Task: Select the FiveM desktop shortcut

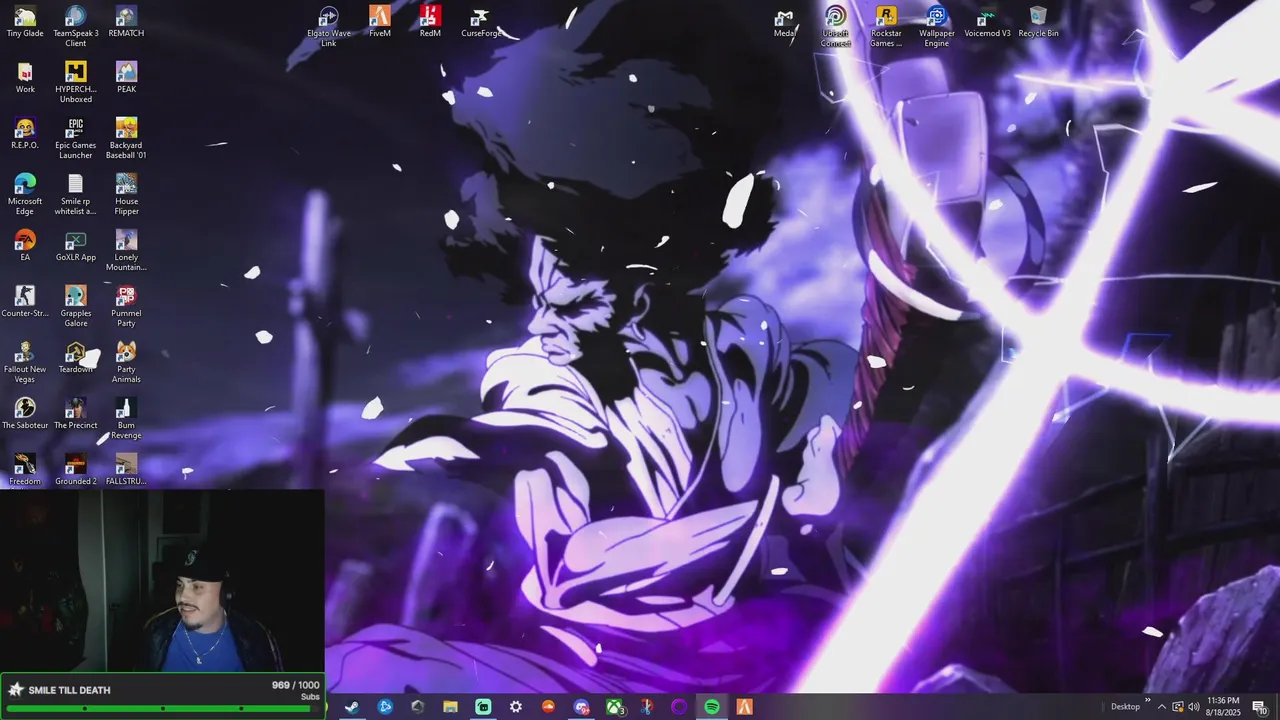Action: click(x=380, y=22)
